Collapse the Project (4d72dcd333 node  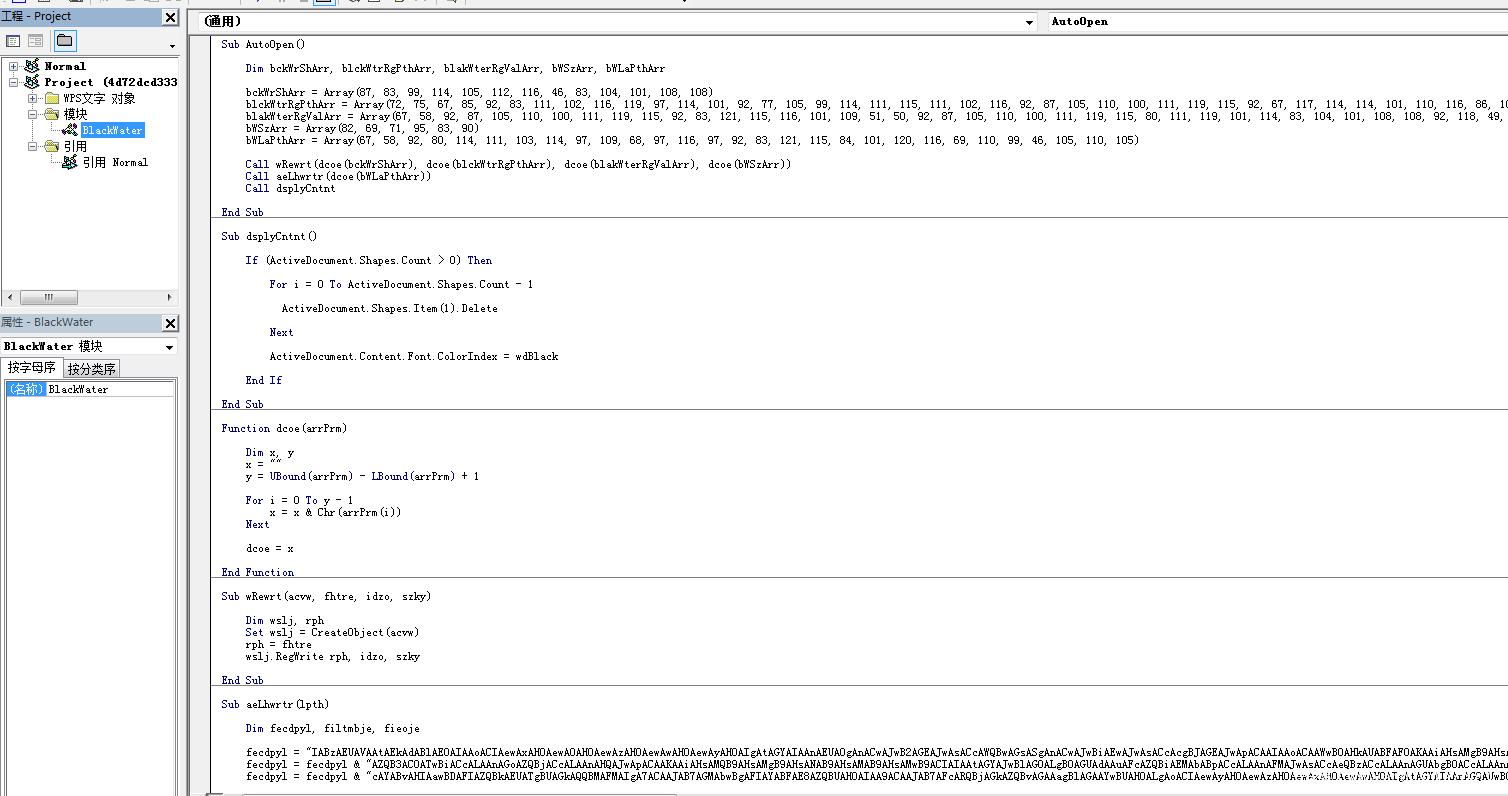[14, 82]
